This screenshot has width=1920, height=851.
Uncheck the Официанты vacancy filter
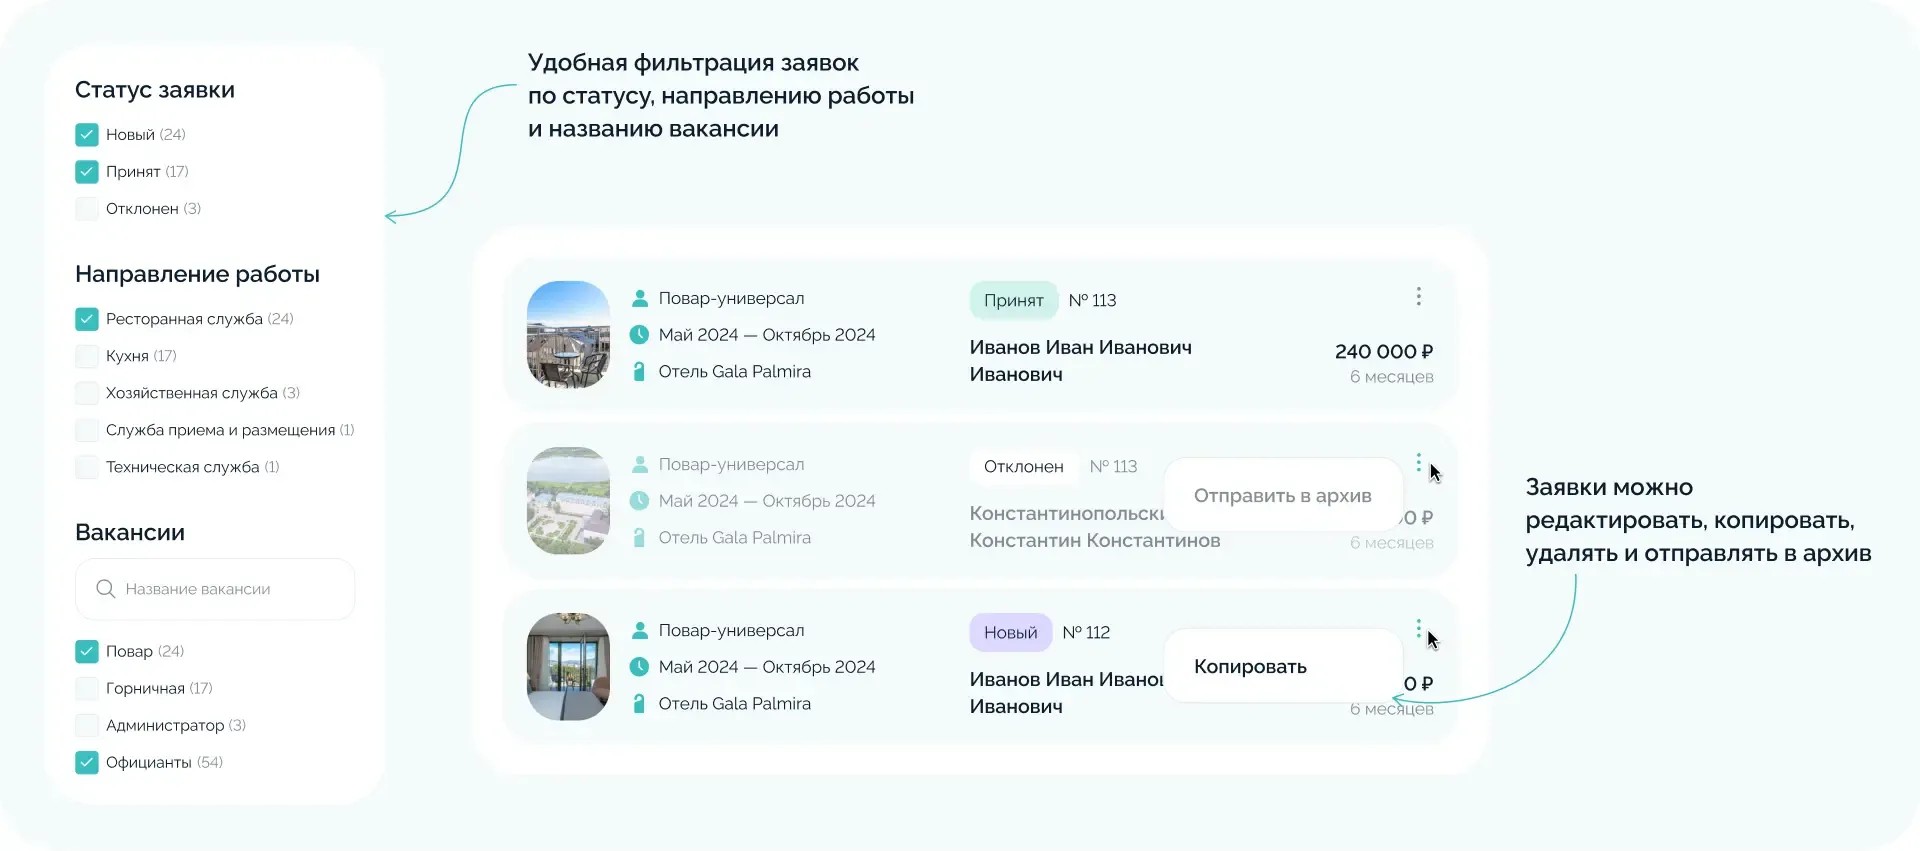pos(87,763)
